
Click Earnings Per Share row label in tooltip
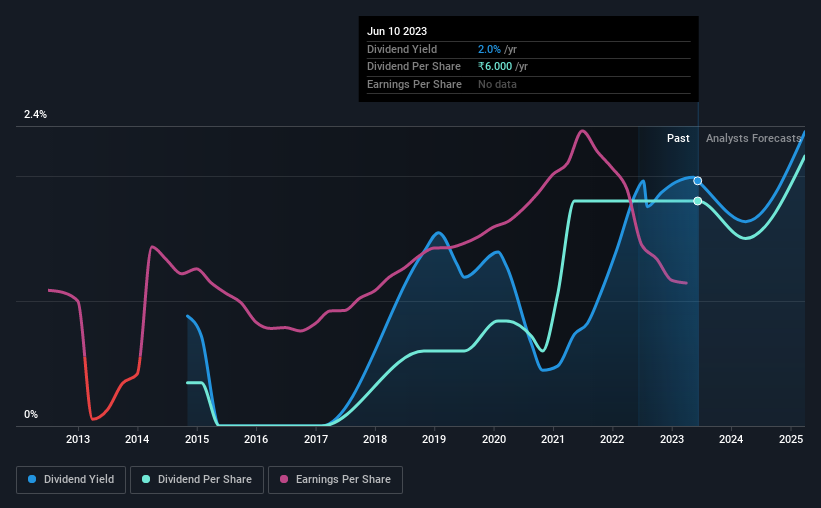click(415, 84)
